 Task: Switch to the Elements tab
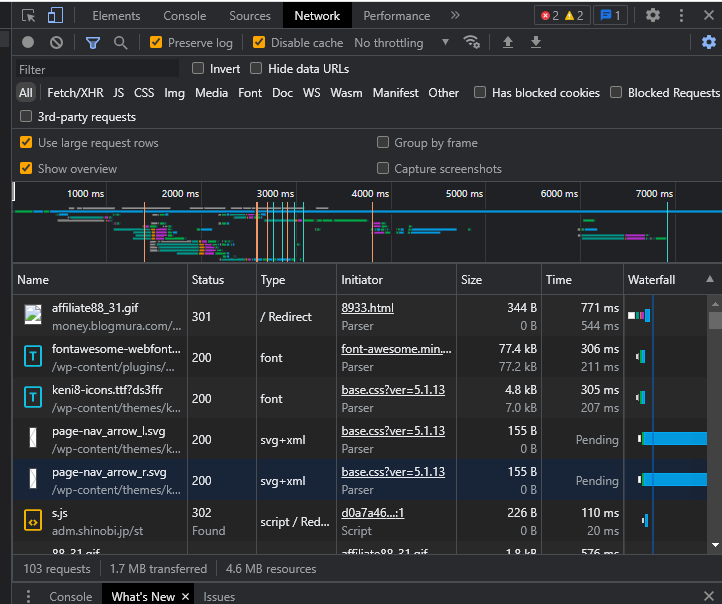tap(116, 16)
